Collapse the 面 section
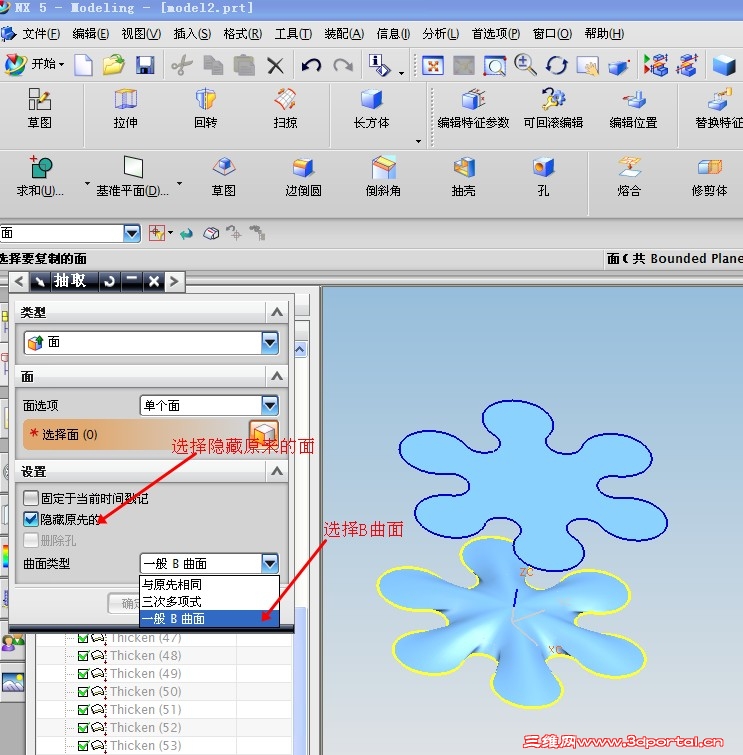Viewport: 743px width, 755px height. pyautogui.click(x=277, y=376)
